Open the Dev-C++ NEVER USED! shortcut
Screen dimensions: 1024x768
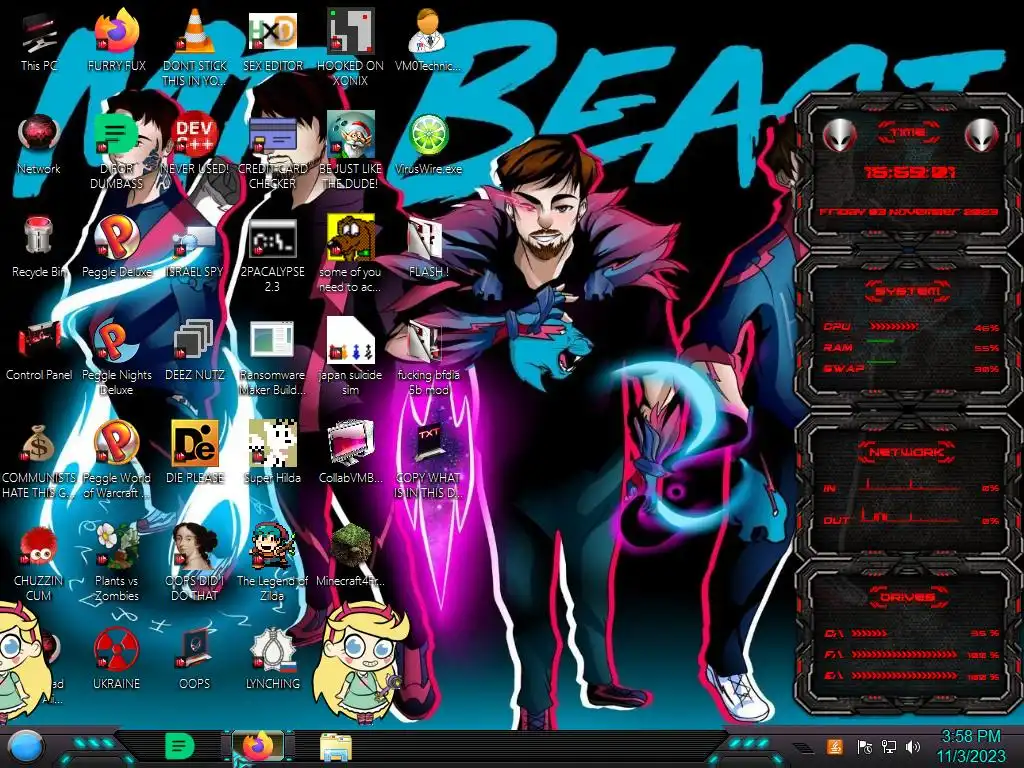pos(195,145)
